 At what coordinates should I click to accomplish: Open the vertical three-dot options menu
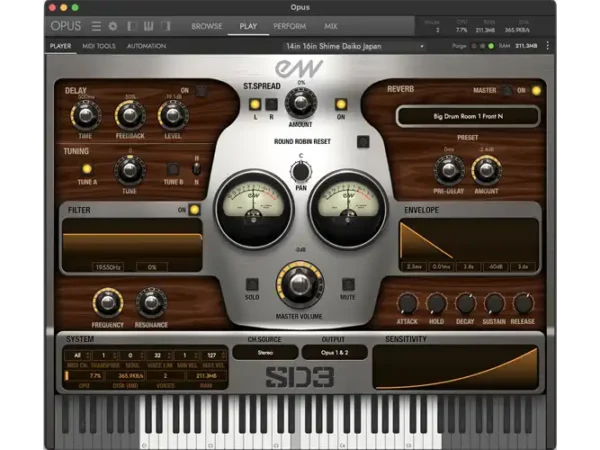pos(548,46)
